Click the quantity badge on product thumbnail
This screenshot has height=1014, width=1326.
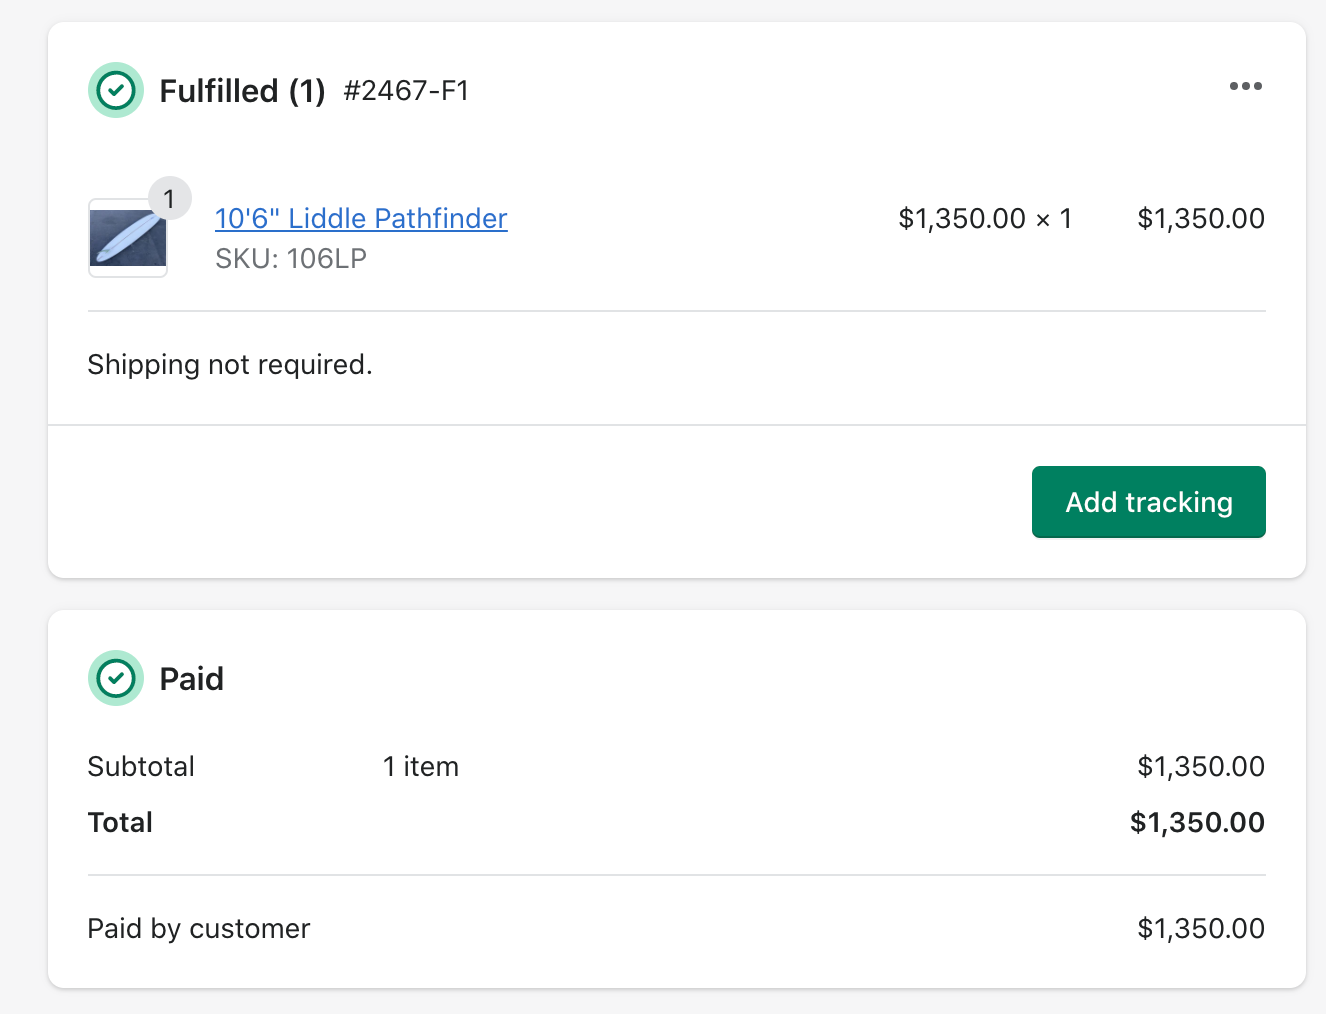169,199
